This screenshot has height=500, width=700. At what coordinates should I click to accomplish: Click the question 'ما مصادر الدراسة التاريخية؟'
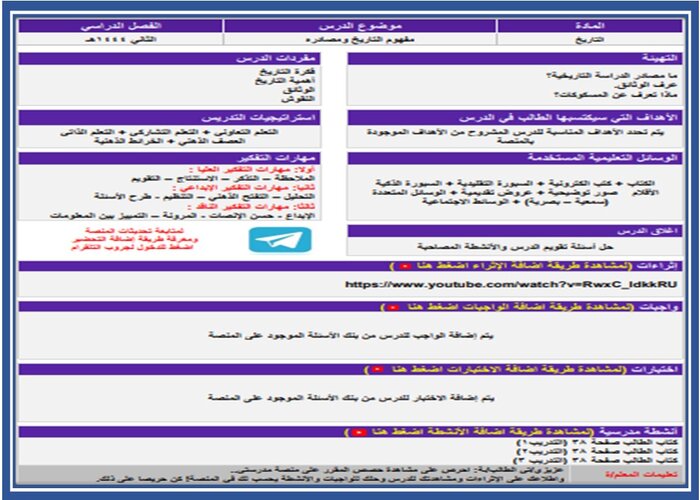point(612,75)
